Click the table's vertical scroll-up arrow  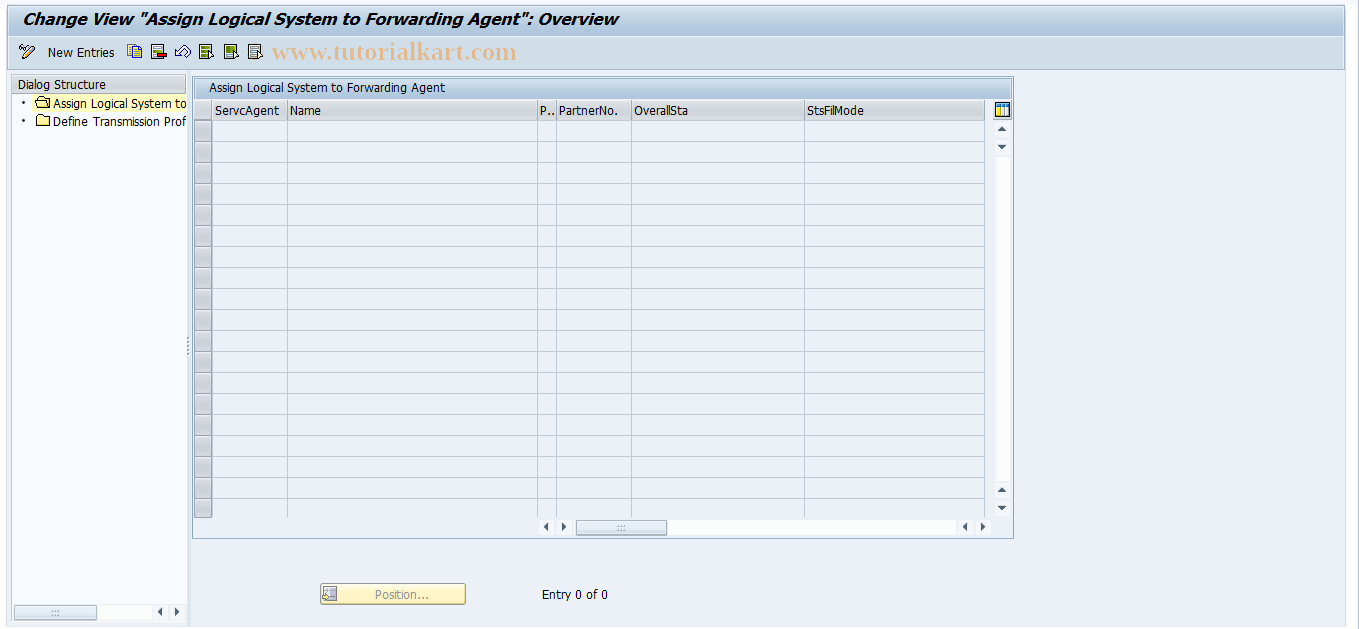[1001, 128]
